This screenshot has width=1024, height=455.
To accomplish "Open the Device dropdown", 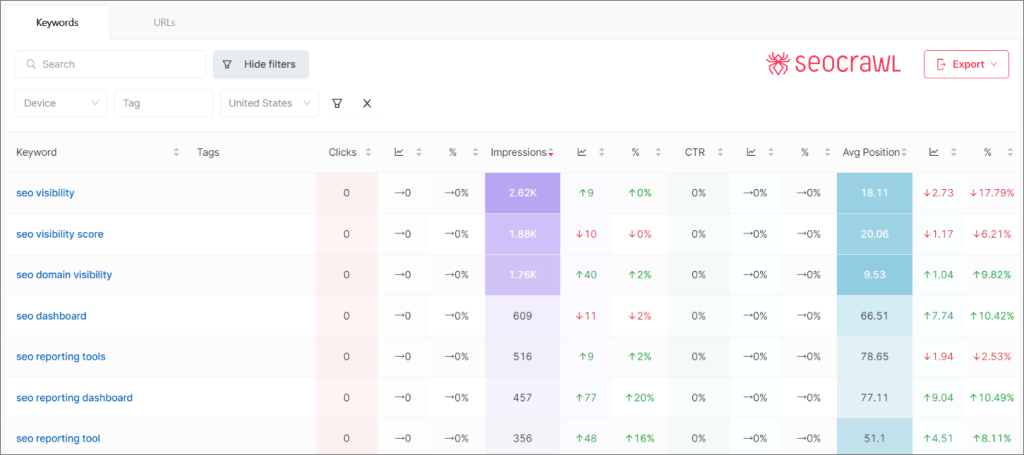I will pyautogui.click(x=61, y=103).
